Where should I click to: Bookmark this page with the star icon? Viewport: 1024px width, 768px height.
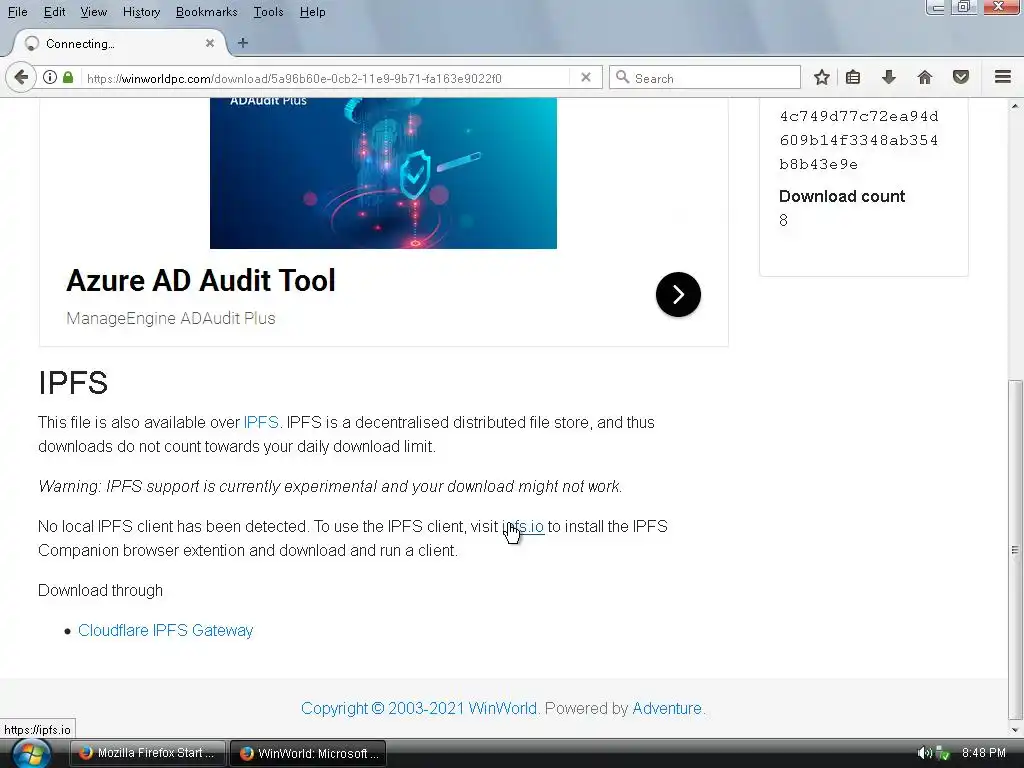822,77
